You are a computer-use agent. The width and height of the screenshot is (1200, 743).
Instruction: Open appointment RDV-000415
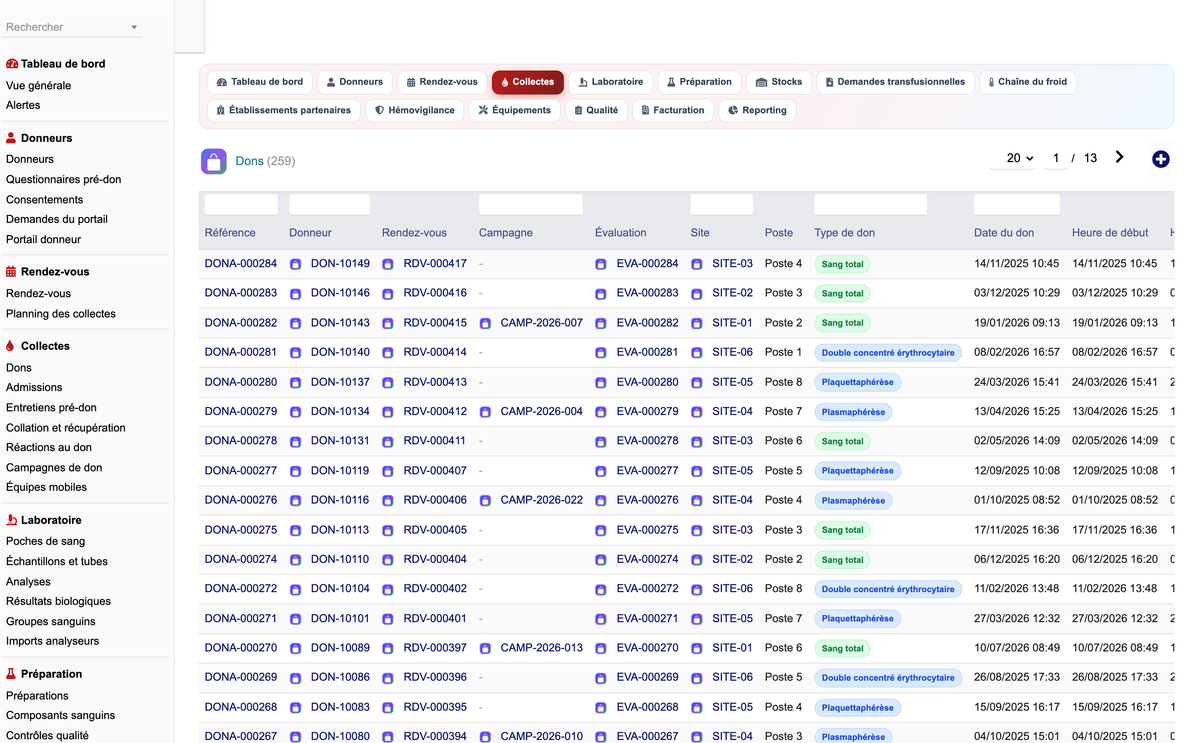click(435, 323)
